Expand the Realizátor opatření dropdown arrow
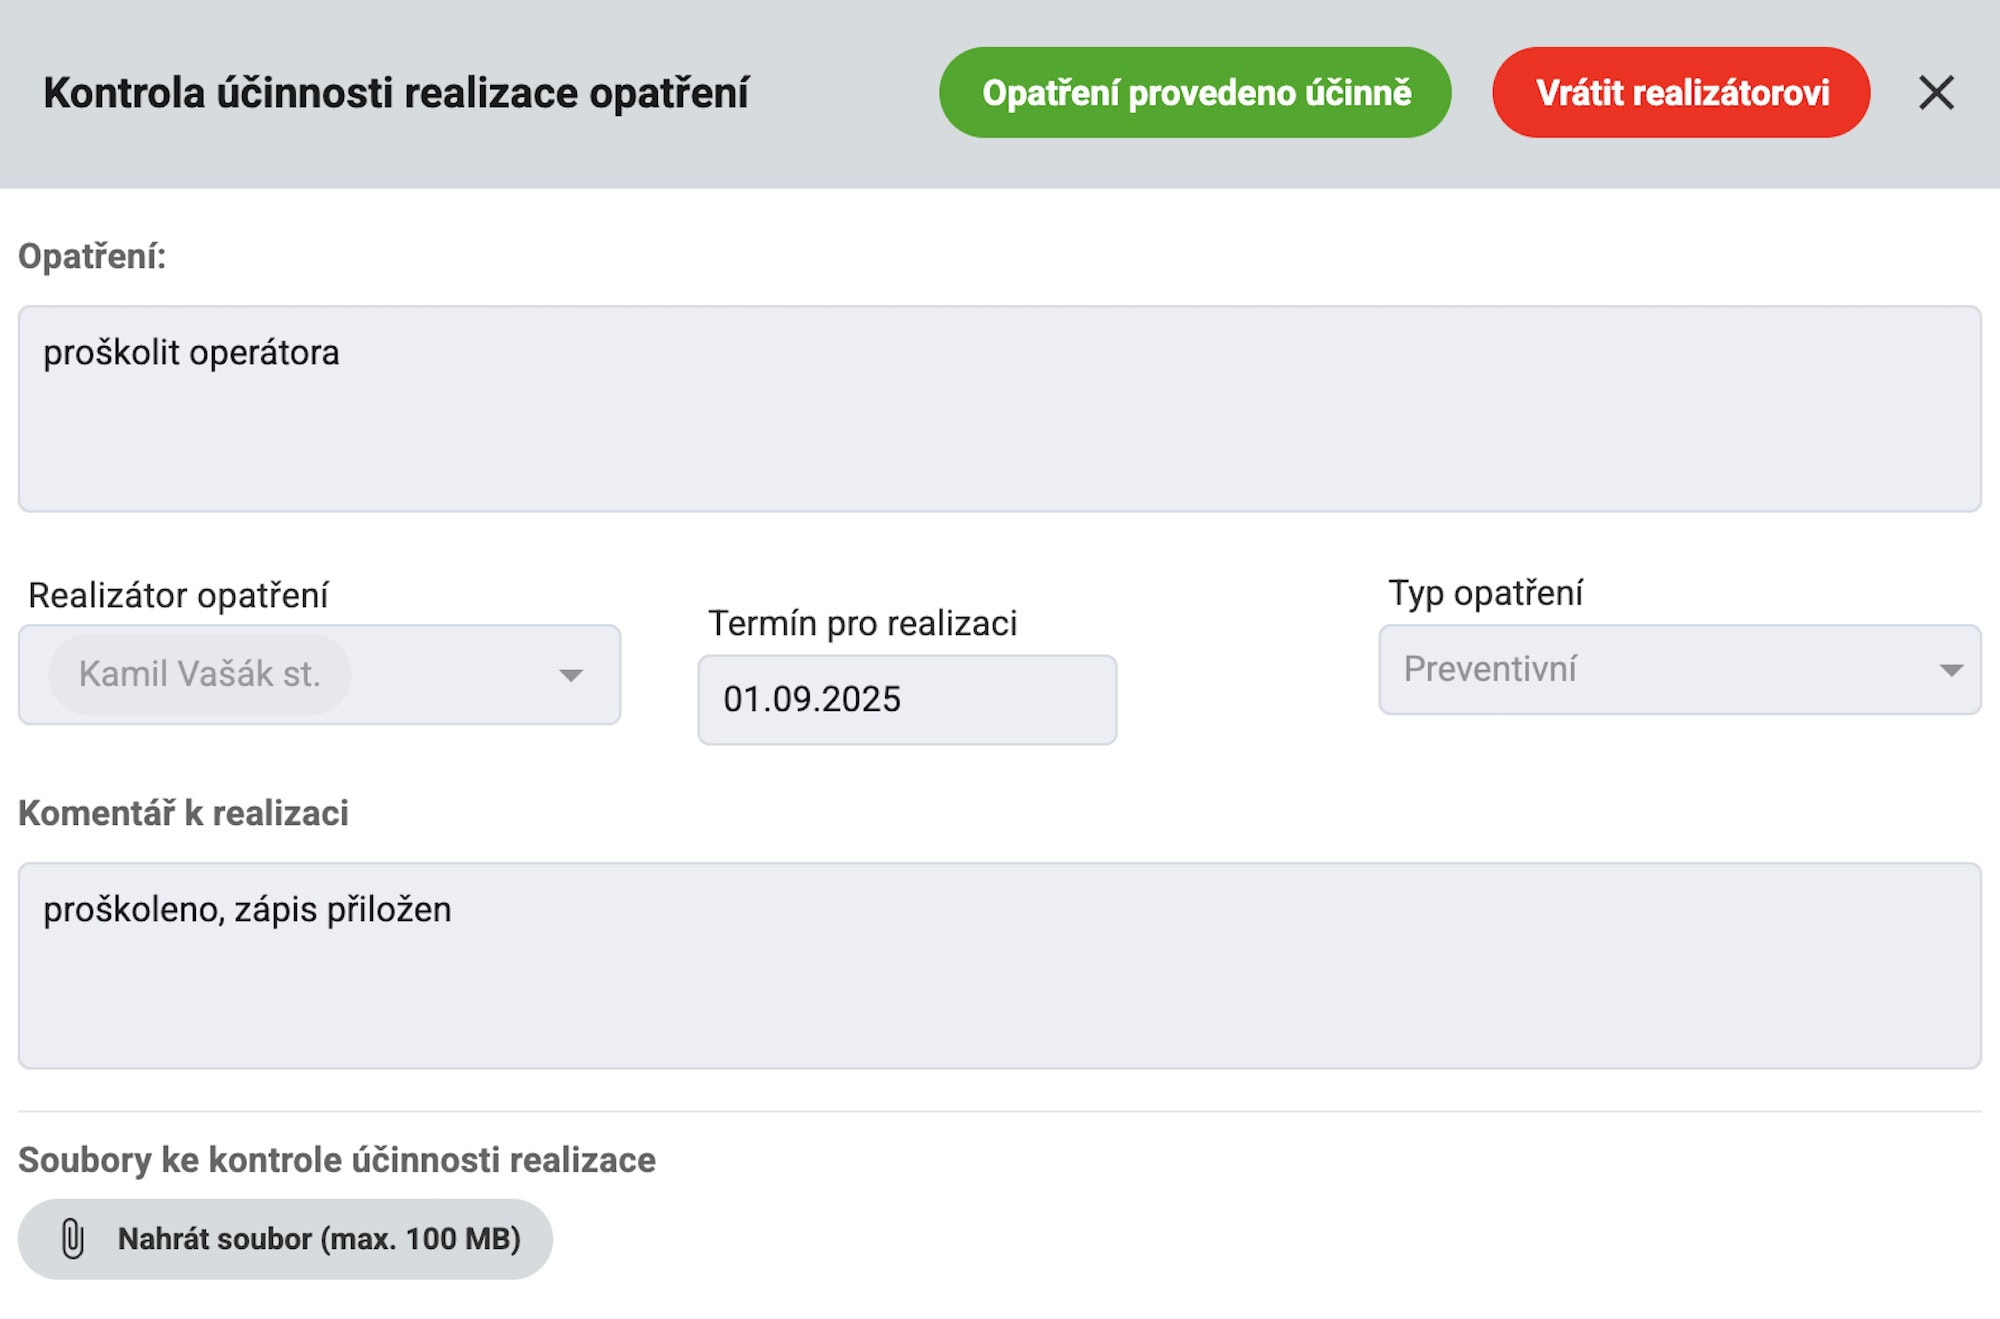Screen dimensions: 2000x1319 [571, 675]
